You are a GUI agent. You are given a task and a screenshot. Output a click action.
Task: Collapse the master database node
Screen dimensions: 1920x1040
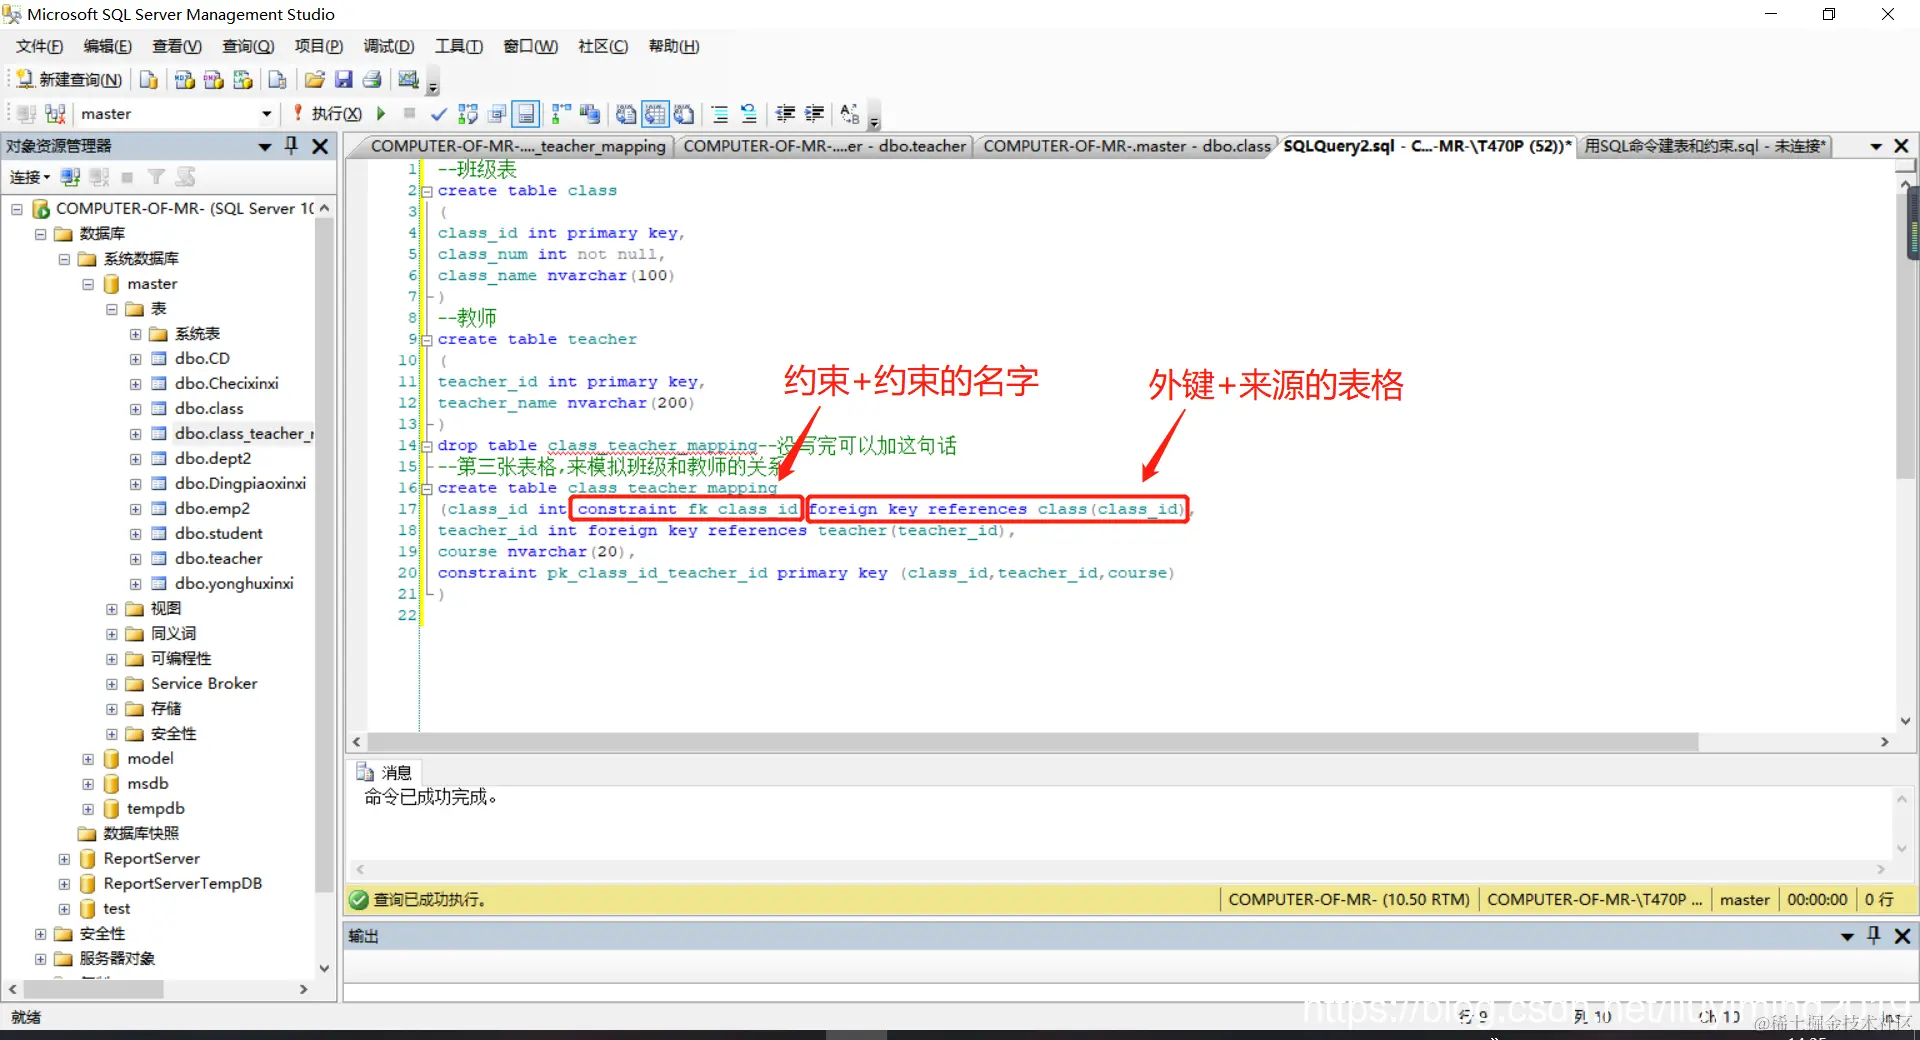88,284
